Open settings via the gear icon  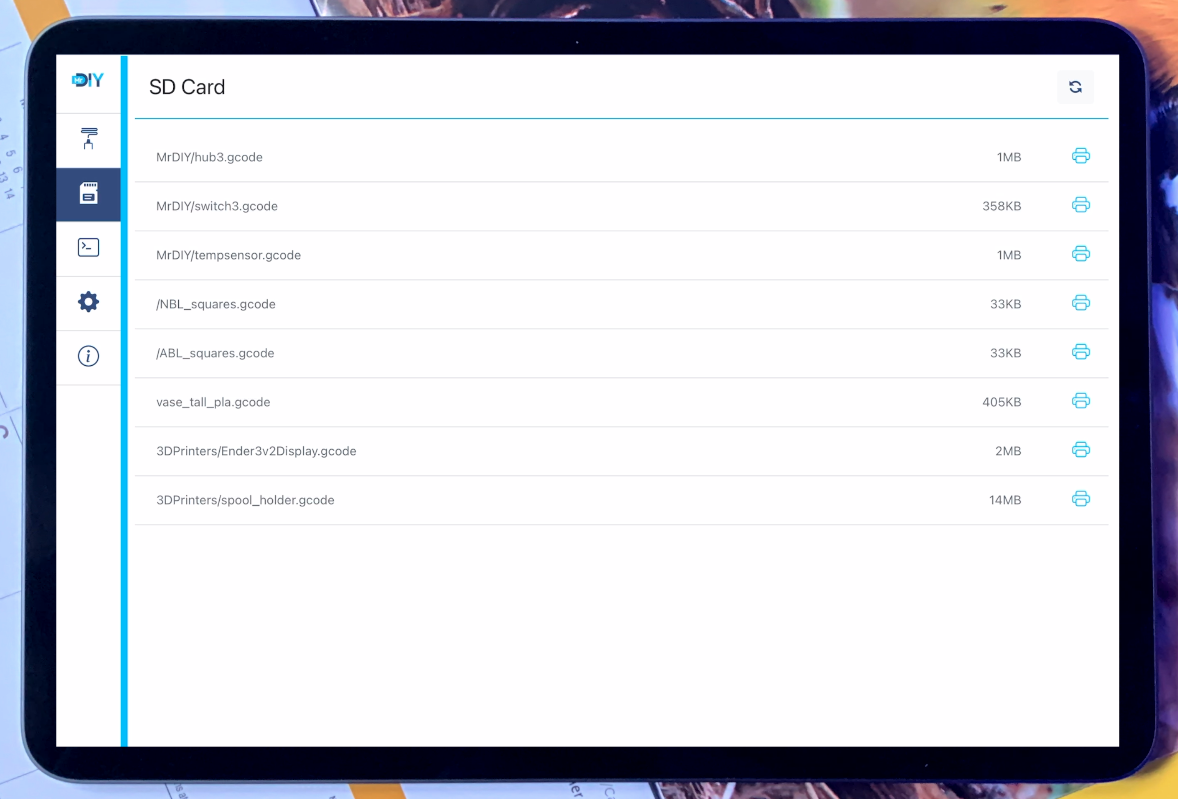[x=89, y=302]
